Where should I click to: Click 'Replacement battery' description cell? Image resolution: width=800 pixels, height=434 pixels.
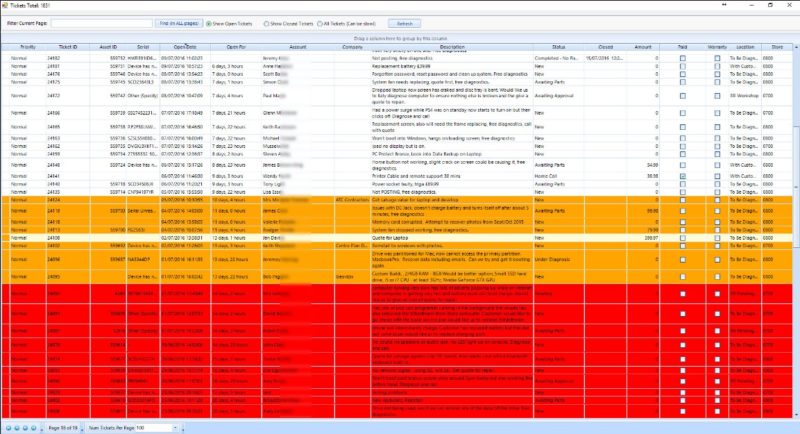[452, 66]
